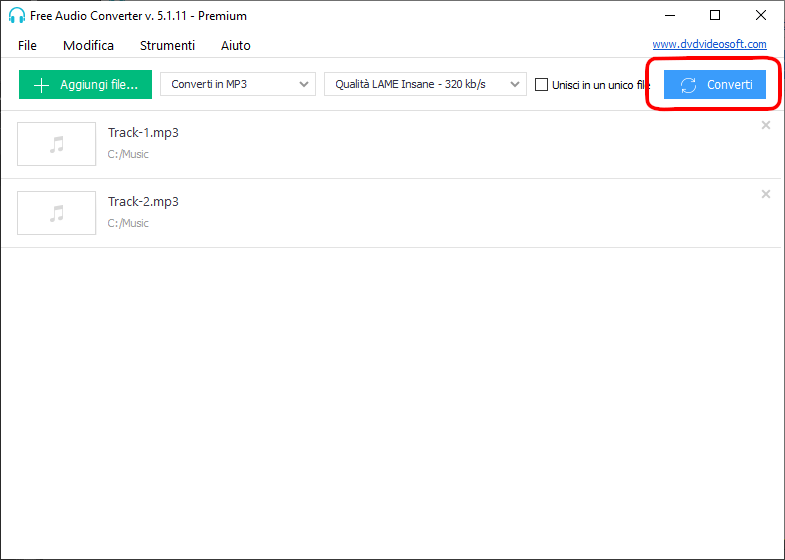
Task: Select the Track-1.mp3 file name
Action: pyautogui.click(x=143, y=133)
